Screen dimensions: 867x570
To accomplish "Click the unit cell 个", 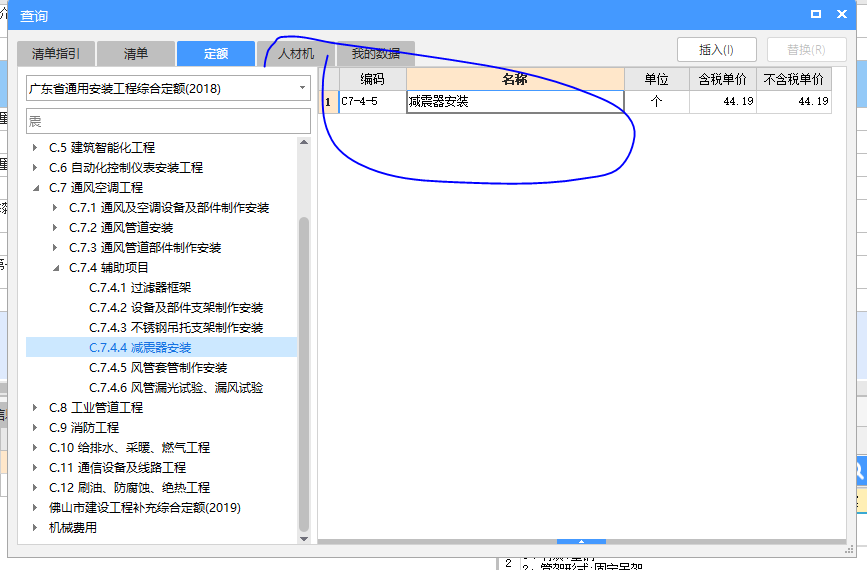I will tap(657, 102).
